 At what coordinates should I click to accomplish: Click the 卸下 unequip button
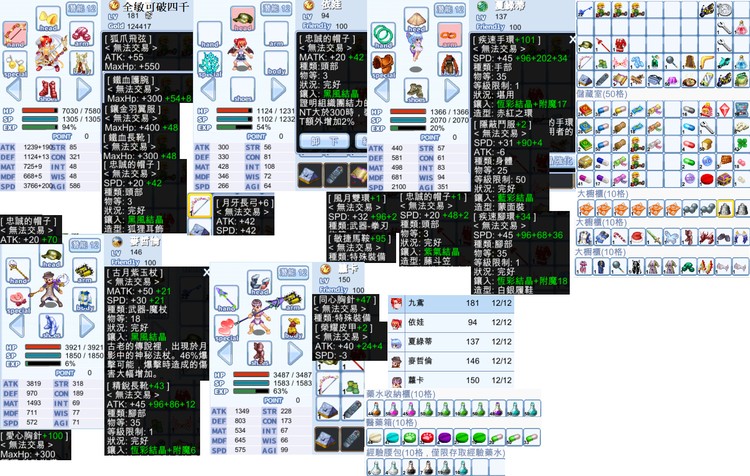[x=325, y=142]
